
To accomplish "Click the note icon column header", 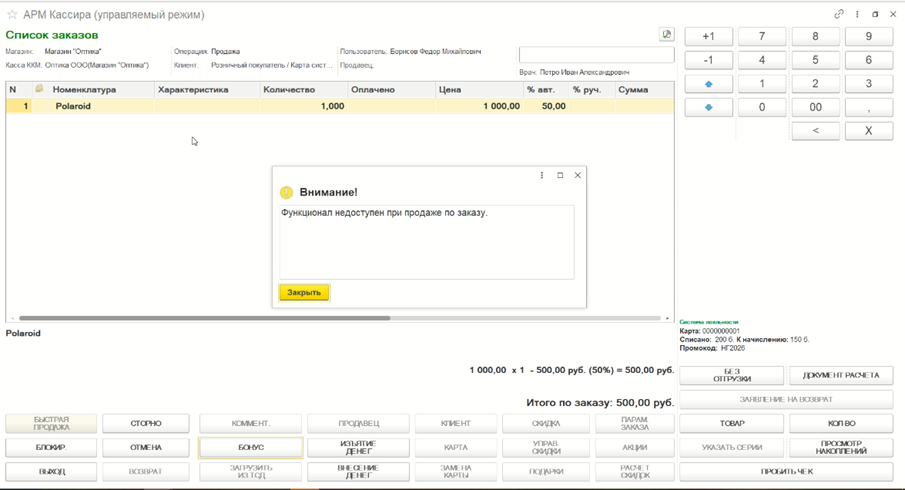I will pos(39,89).
